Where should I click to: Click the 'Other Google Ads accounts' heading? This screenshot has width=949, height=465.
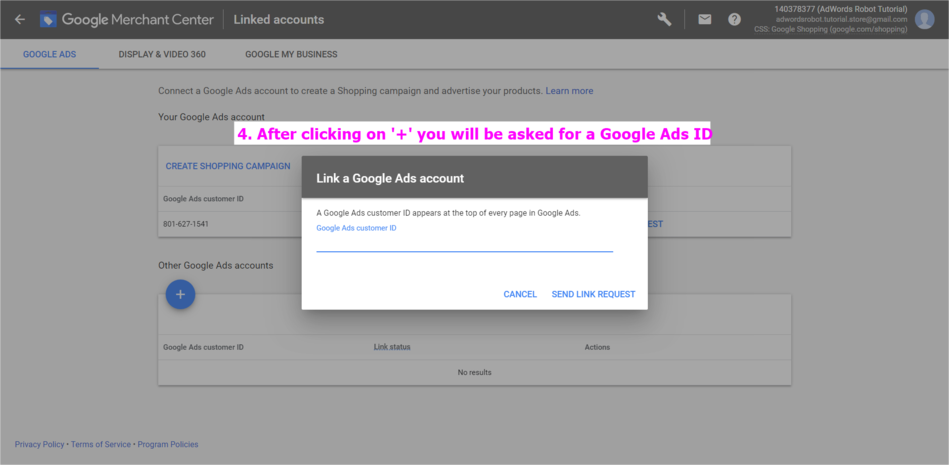click(x=215, y=265)
